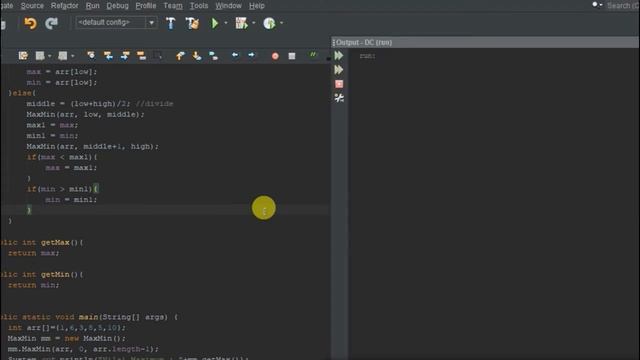Open Help menu

(x=257, y=6)
